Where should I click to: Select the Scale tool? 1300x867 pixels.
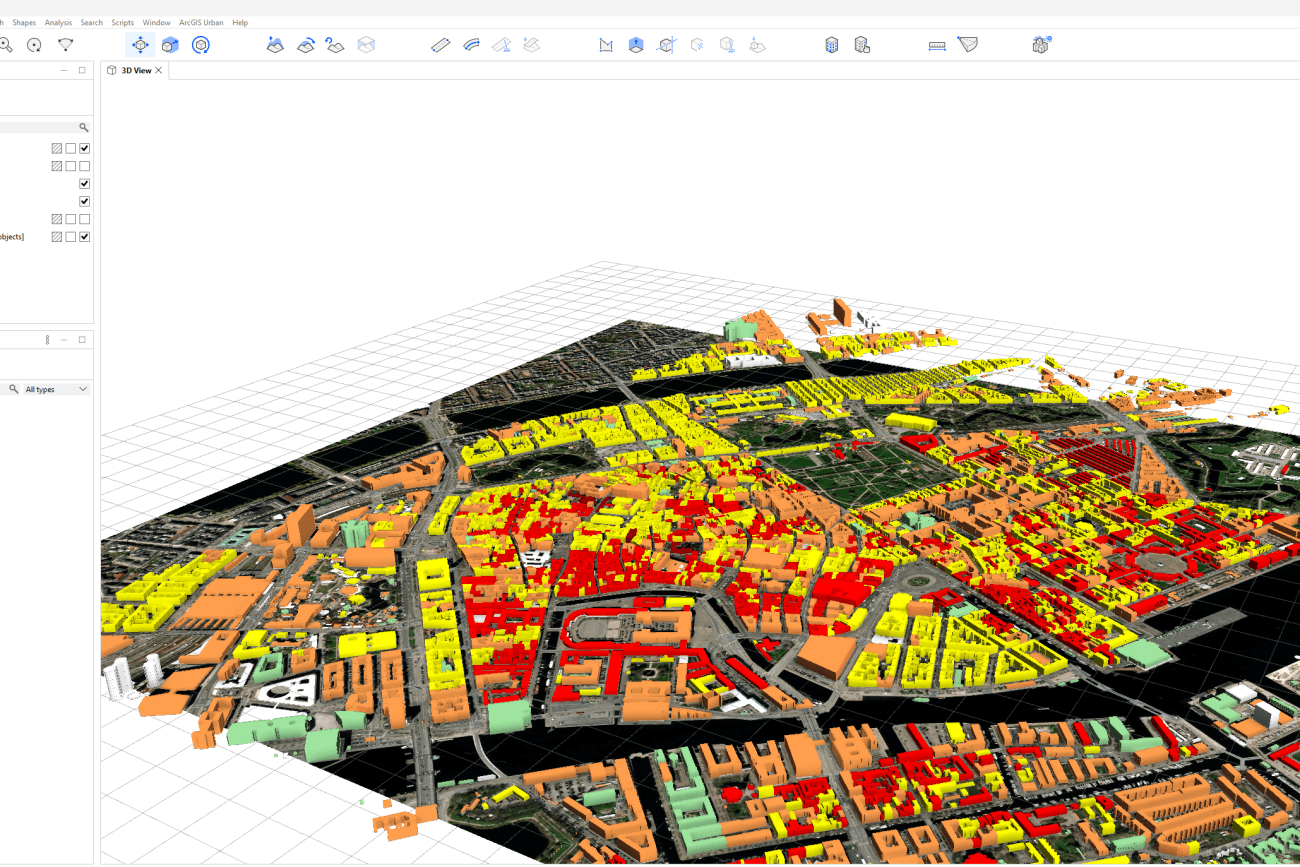click(170, 44)
